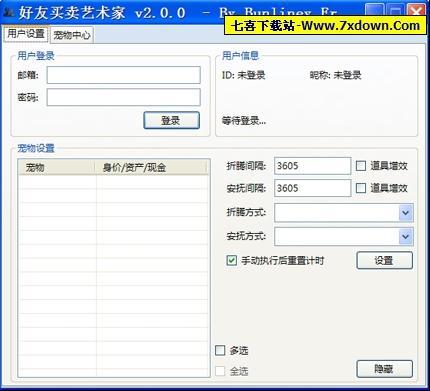Switch to the 用户设置 tab

(26, 34)
